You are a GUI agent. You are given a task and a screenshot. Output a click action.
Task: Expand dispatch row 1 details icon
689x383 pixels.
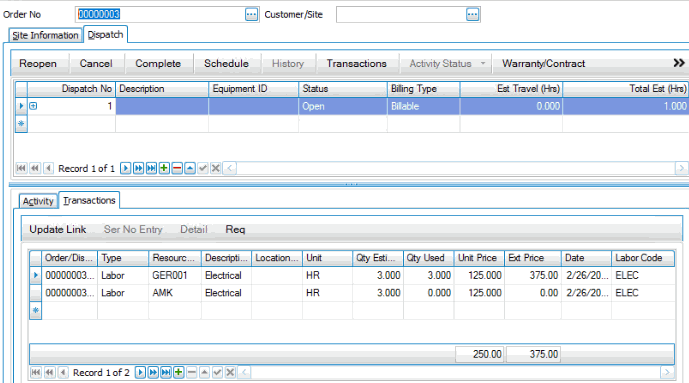pos(33,106)
